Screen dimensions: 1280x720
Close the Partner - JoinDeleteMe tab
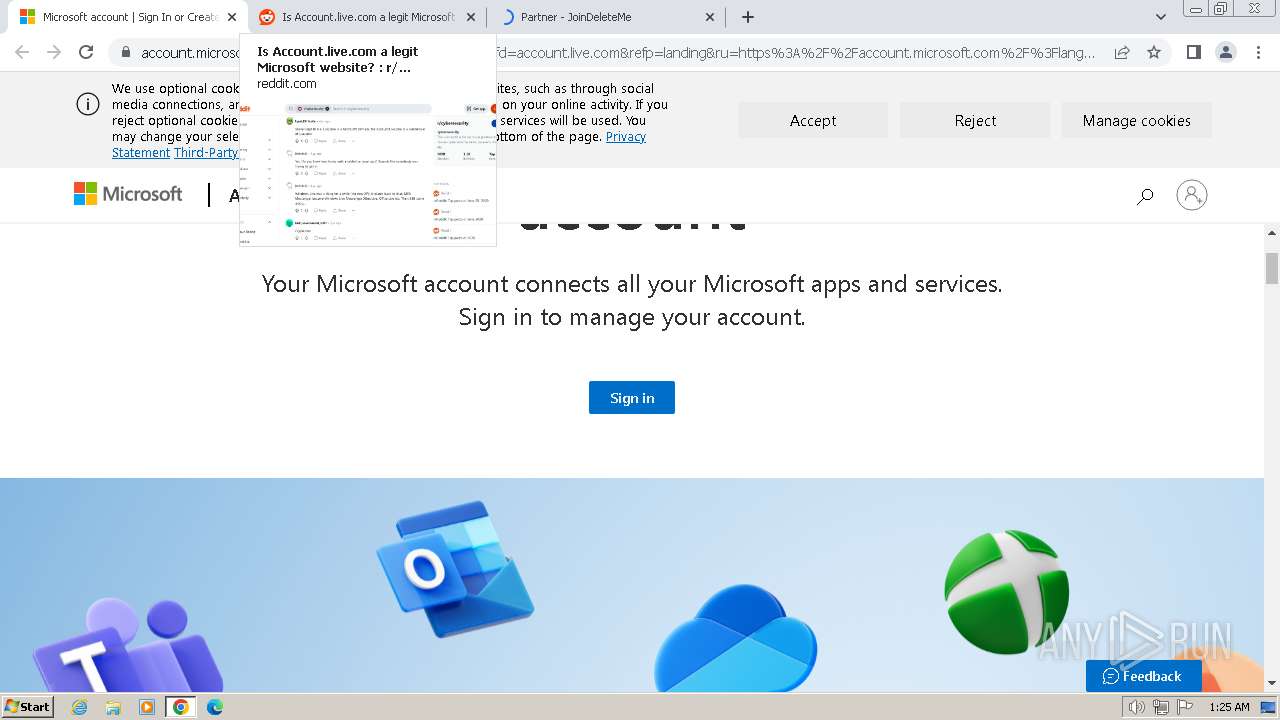[x=711, y=17]
